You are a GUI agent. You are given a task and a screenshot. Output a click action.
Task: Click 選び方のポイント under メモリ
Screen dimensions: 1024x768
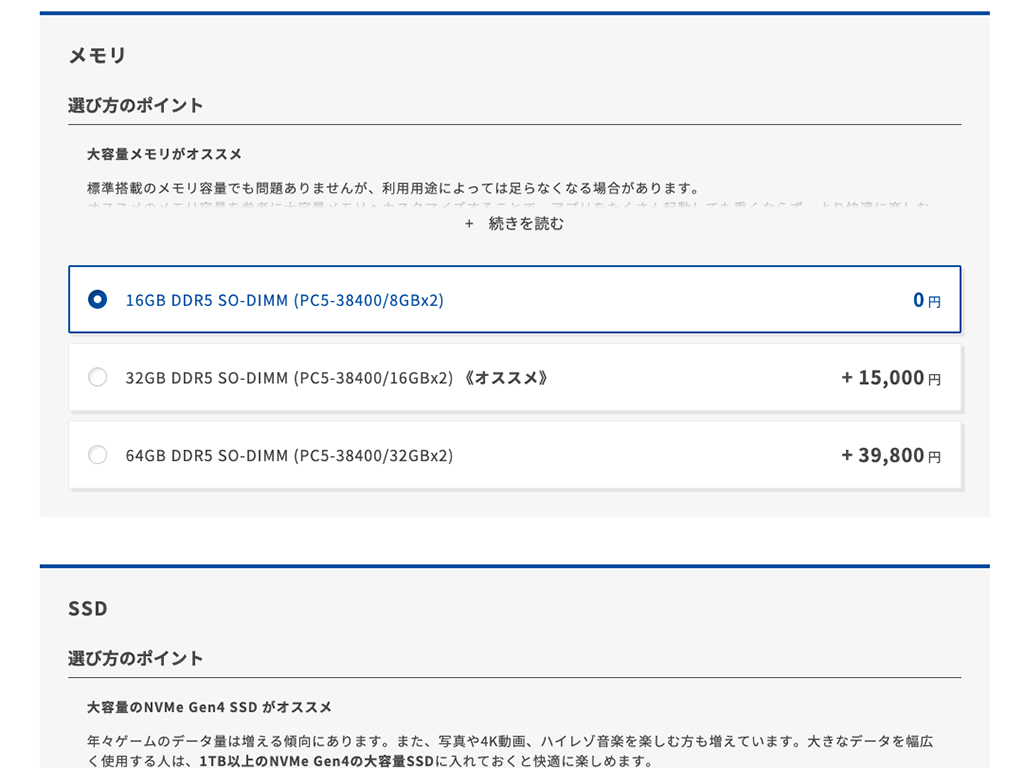point(135,105)
